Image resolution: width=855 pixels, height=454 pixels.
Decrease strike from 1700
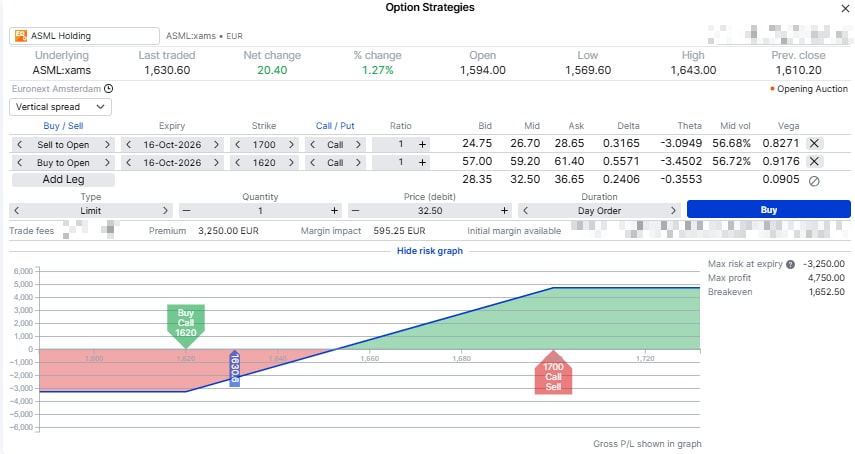(238, 144)
